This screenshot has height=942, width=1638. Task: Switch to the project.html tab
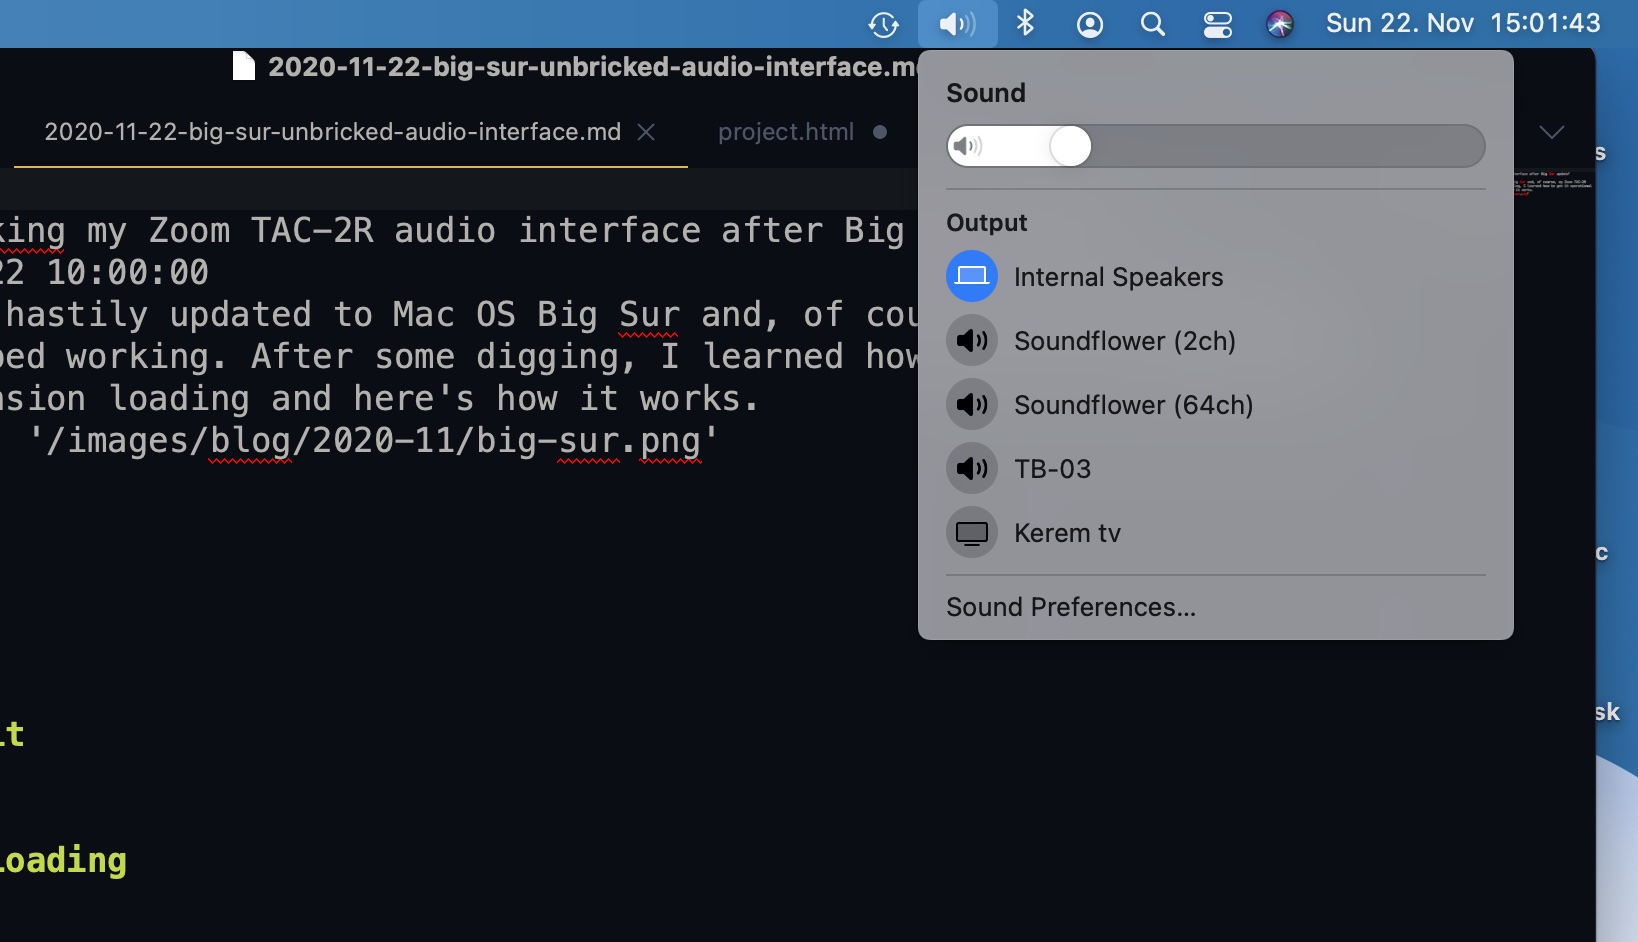pyautogui.click(x=786, y=132)
